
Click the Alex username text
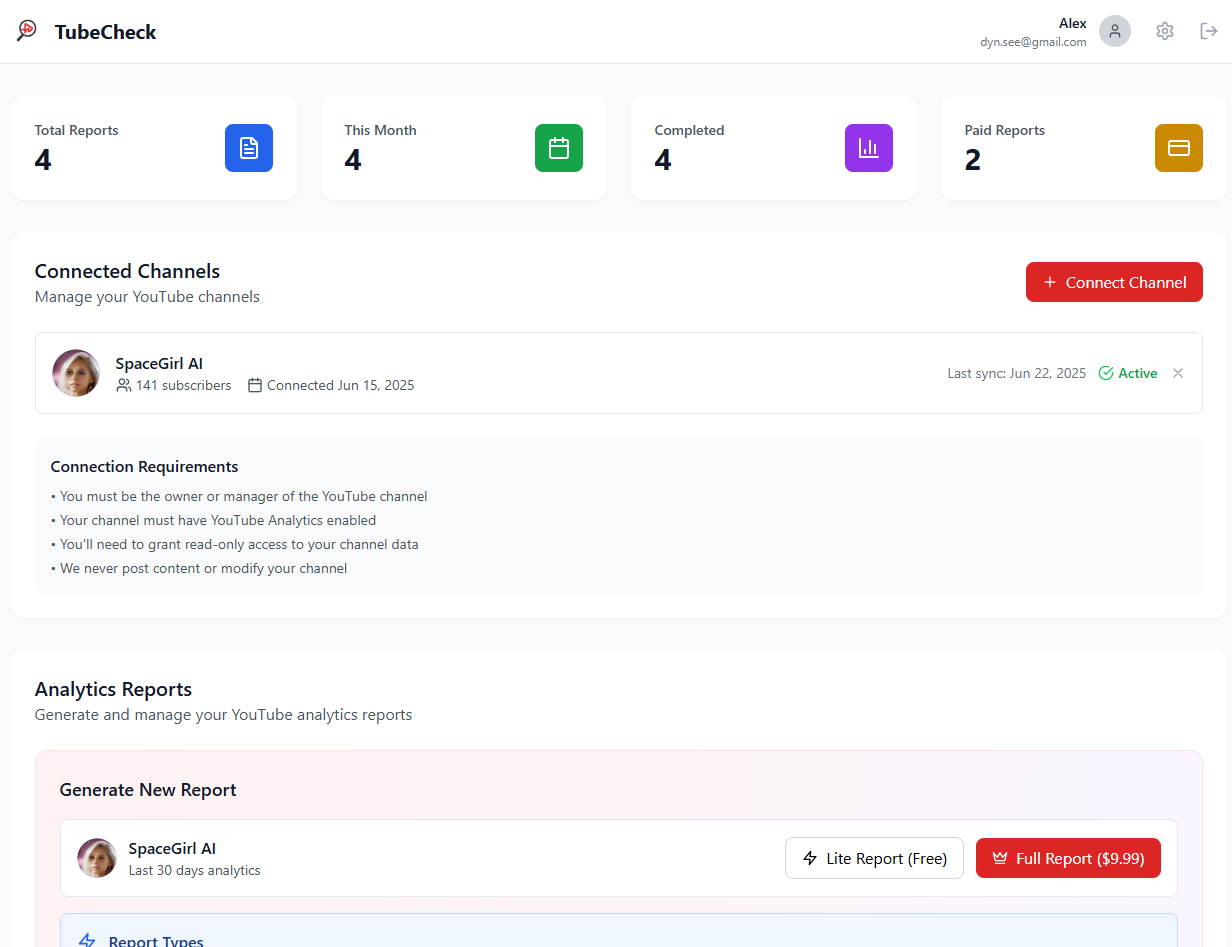coord(1073,23)
